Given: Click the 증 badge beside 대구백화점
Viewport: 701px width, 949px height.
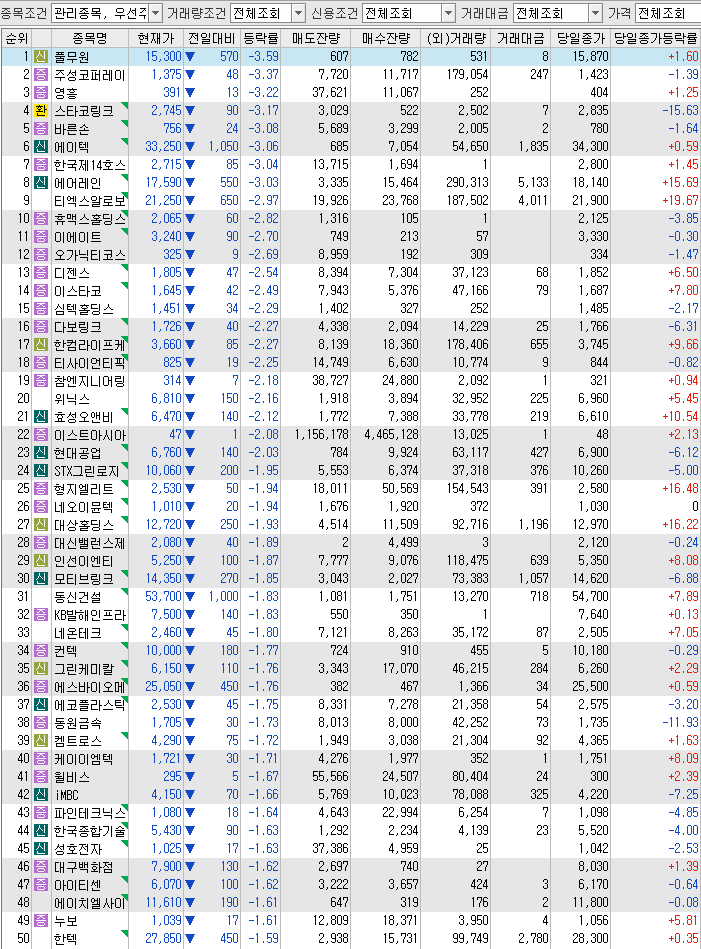Looking at the screenshot, I should point(40,866).
